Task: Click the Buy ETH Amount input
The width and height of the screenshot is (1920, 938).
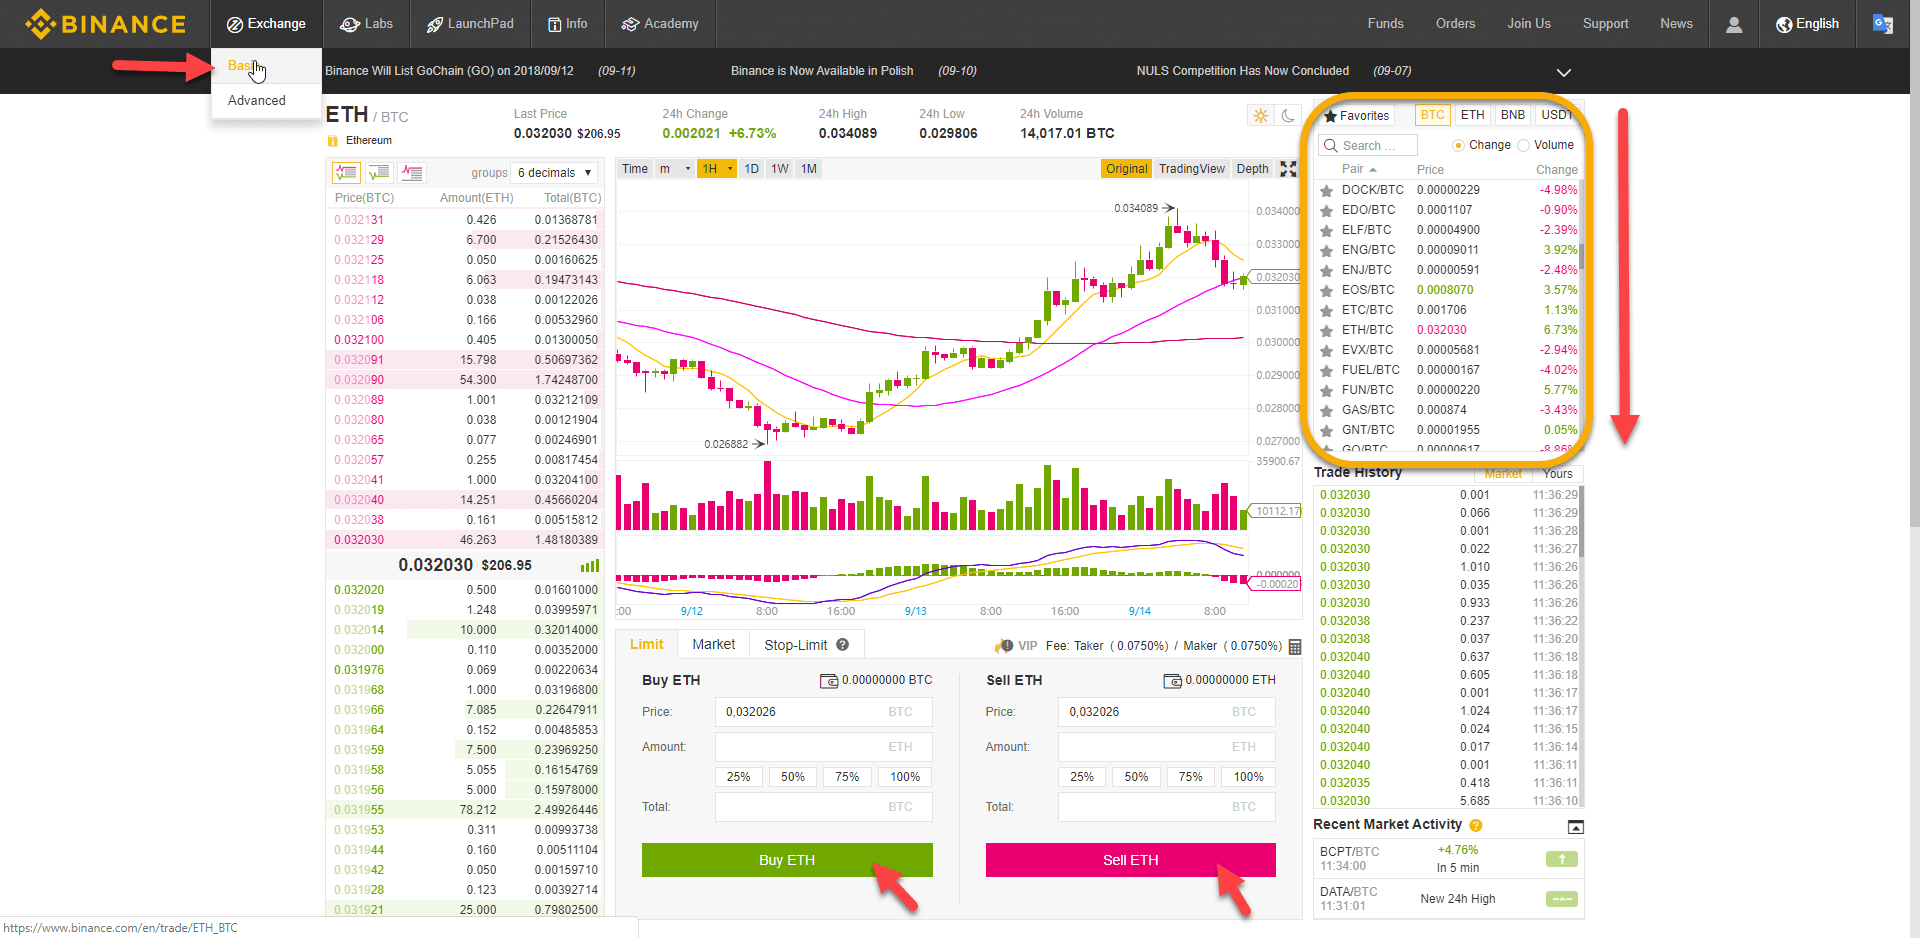Action: click(x=824, y=747)
